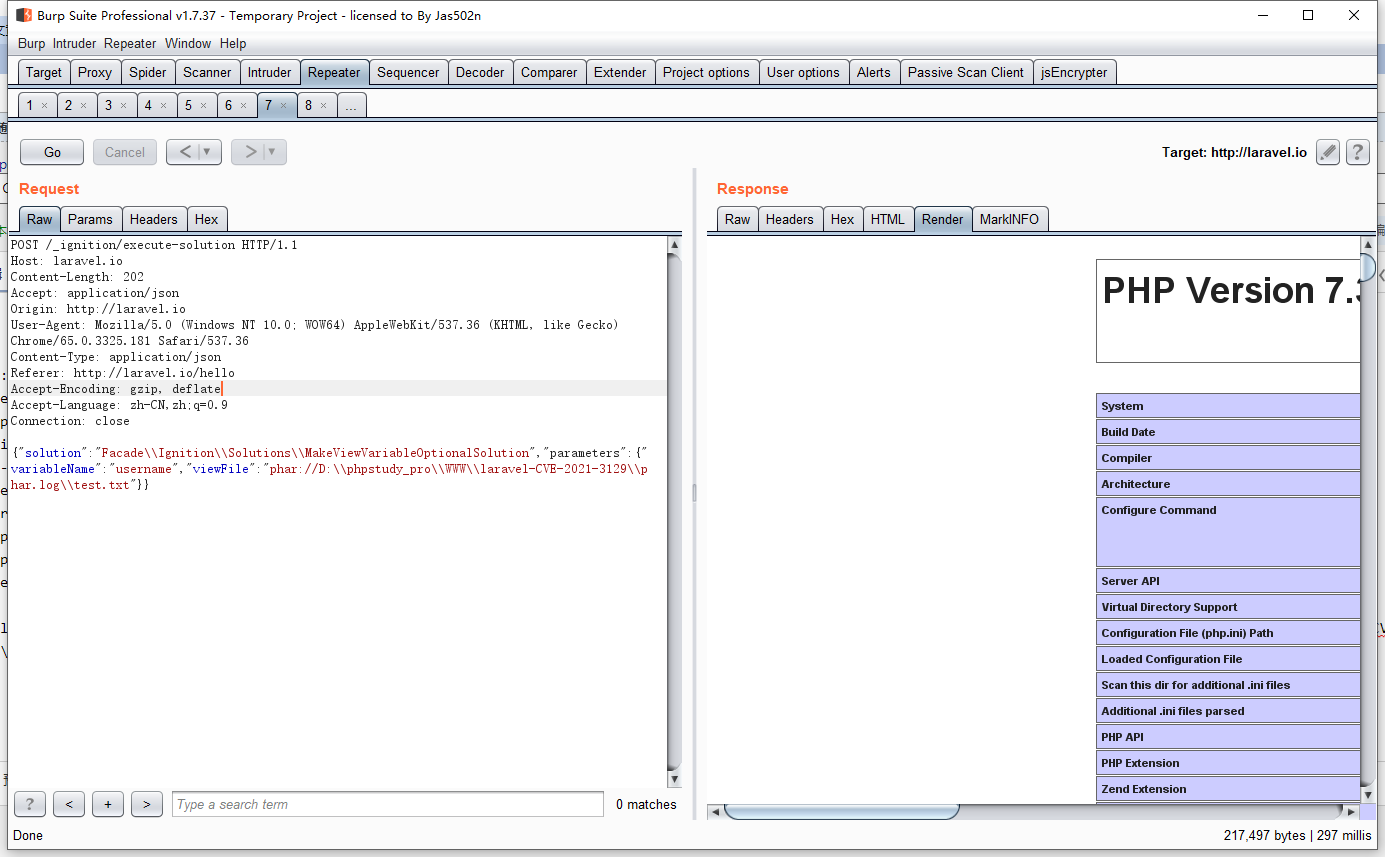
Task: Switch to the Comparer tab
Action: point(549,72)
